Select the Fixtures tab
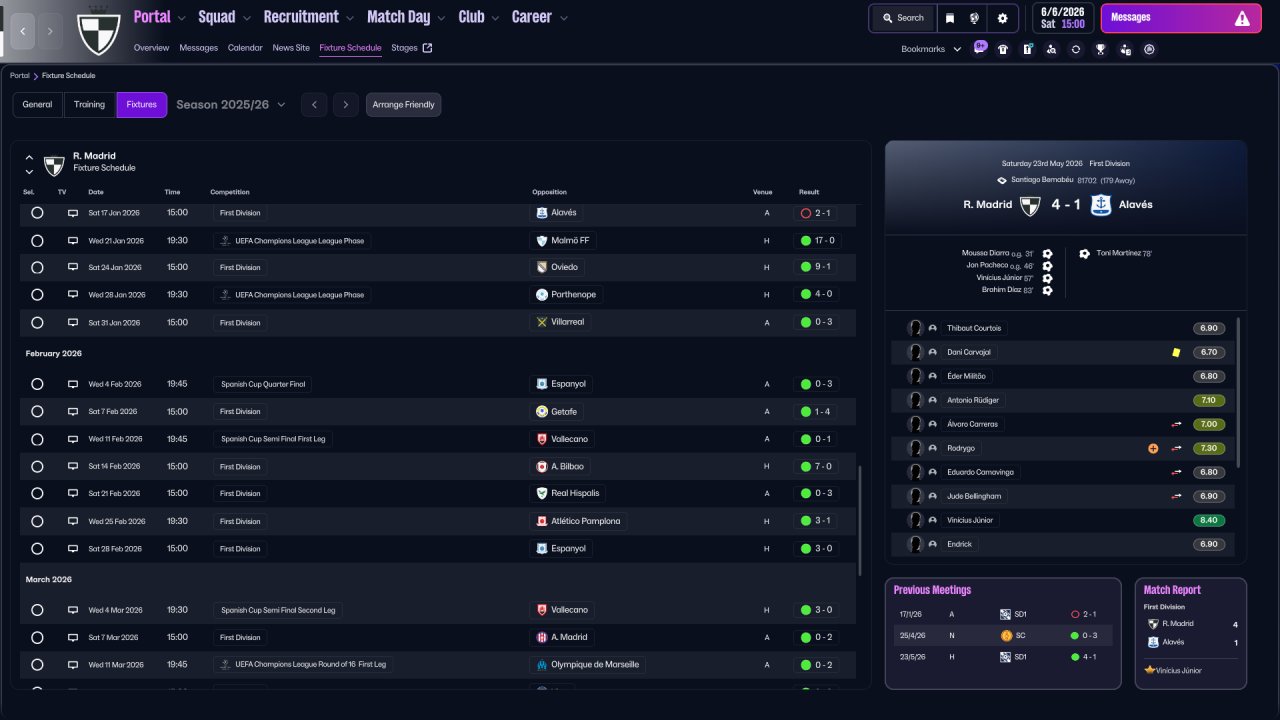1280x720 pixels. pos(142,105)
